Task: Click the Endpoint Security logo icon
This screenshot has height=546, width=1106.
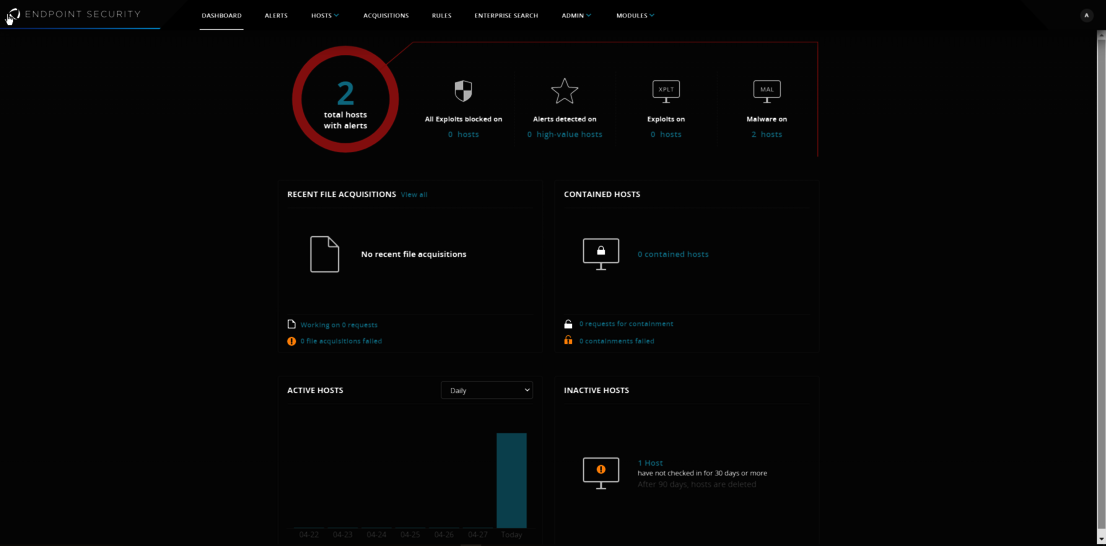Action: tap(13, 15)
